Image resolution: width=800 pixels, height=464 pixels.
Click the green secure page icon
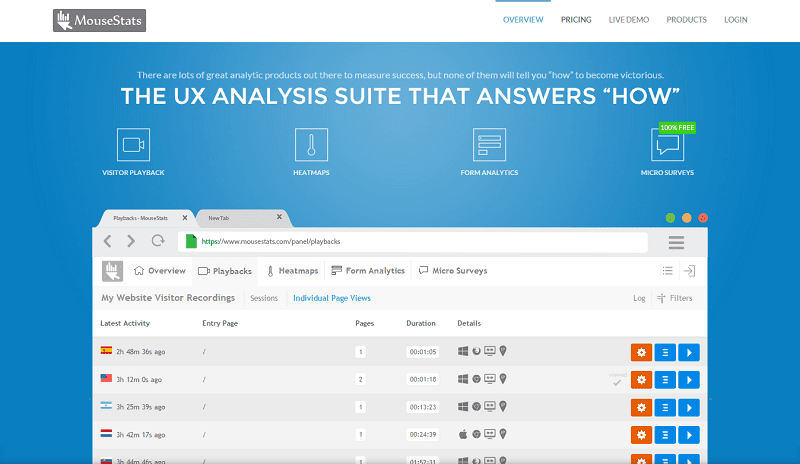191,241
